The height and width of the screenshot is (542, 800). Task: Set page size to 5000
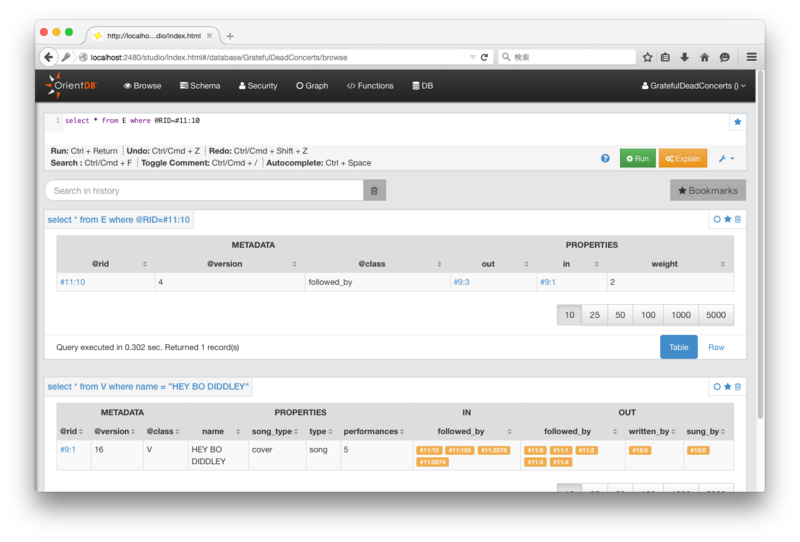coord(716,315)
